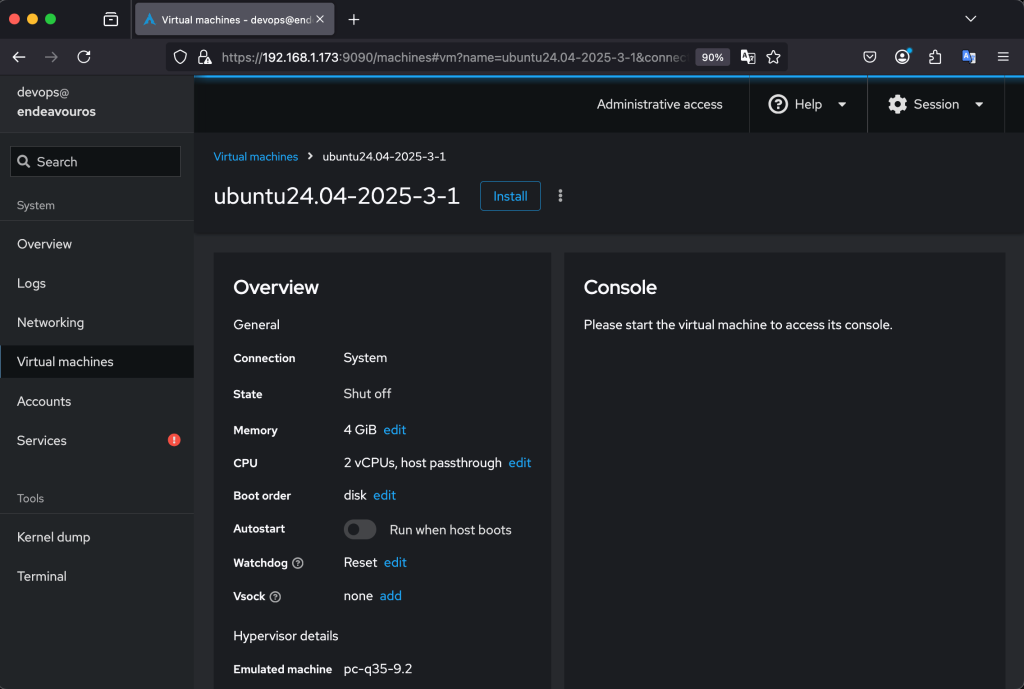This screenshot has height=689, width=1024.
Task: Open the Session dropdown menu
Action: pos(936,104)
